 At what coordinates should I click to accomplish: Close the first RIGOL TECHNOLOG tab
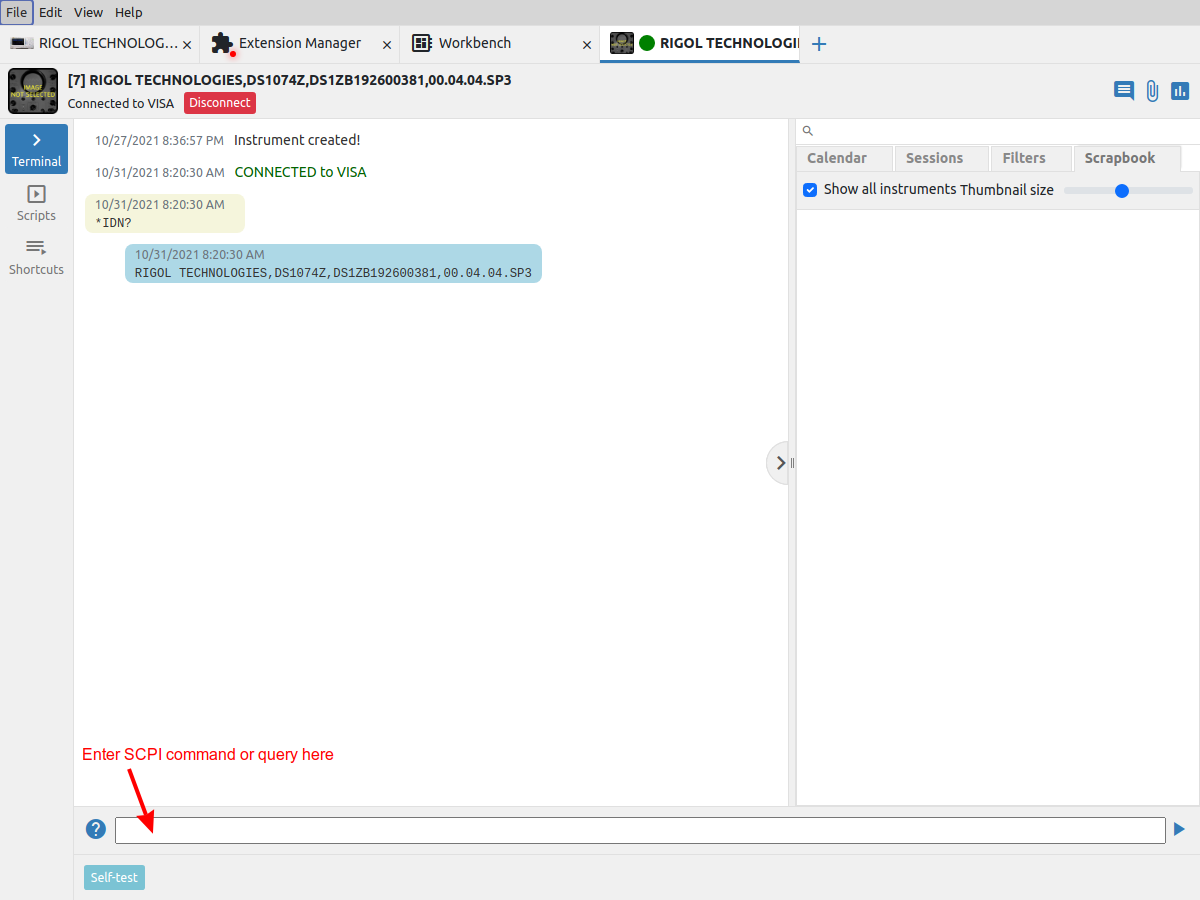187,45
